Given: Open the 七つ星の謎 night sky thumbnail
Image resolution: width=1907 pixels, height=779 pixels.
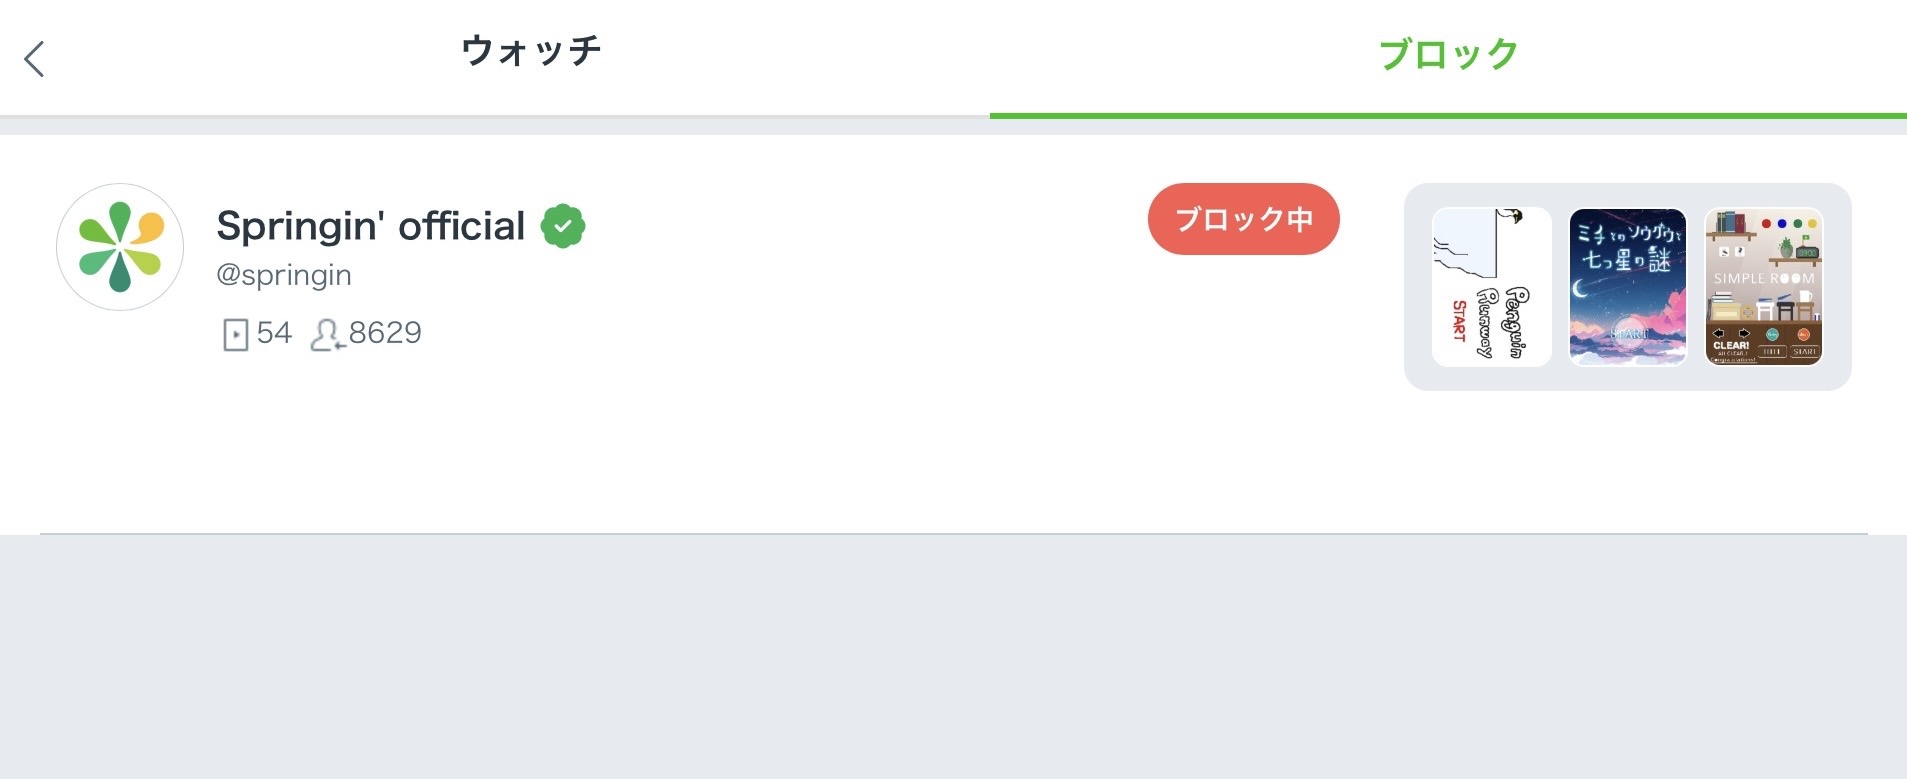Looking at the screenshot, I should tap(1627, 287).
